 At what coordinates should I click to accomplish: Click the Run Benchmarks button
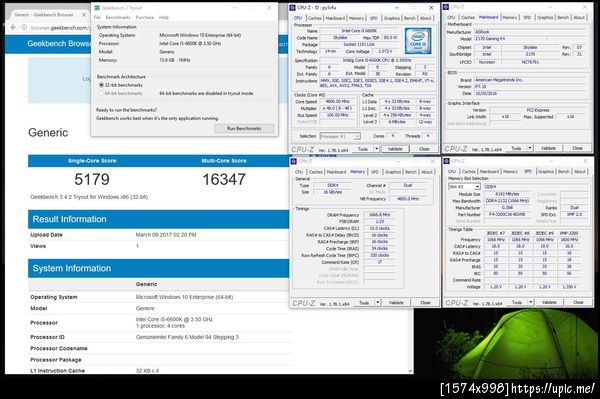click(244, 129)
